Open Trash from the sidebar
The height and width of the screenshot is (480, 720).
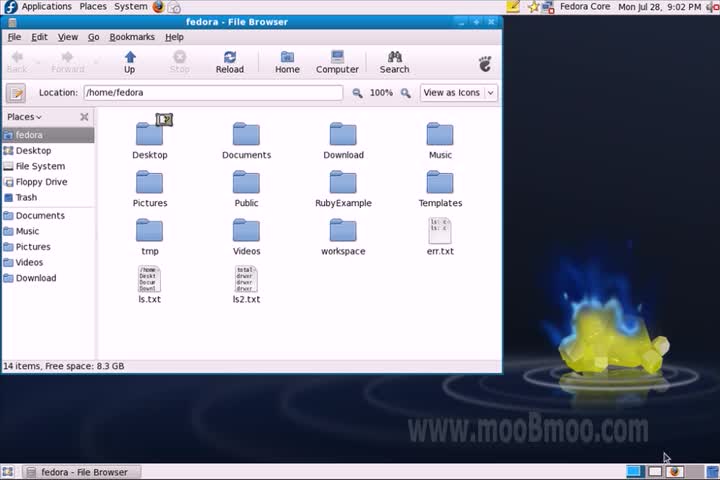coord(48,198)
